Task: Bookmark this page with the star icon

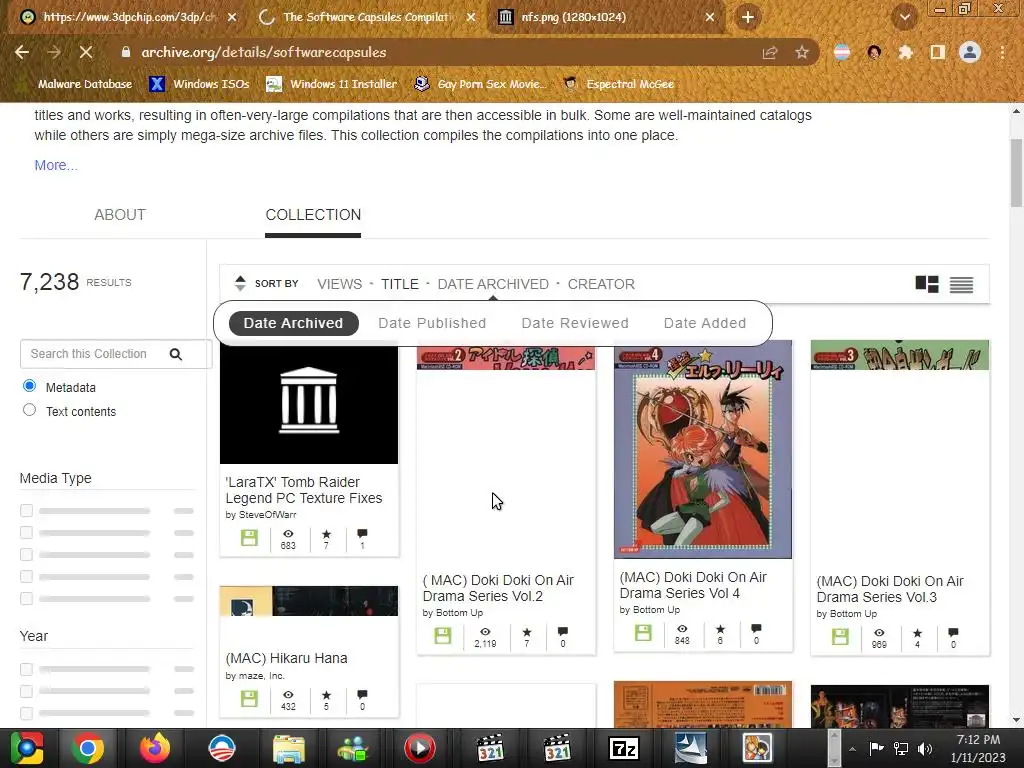Action: [802, 52]
